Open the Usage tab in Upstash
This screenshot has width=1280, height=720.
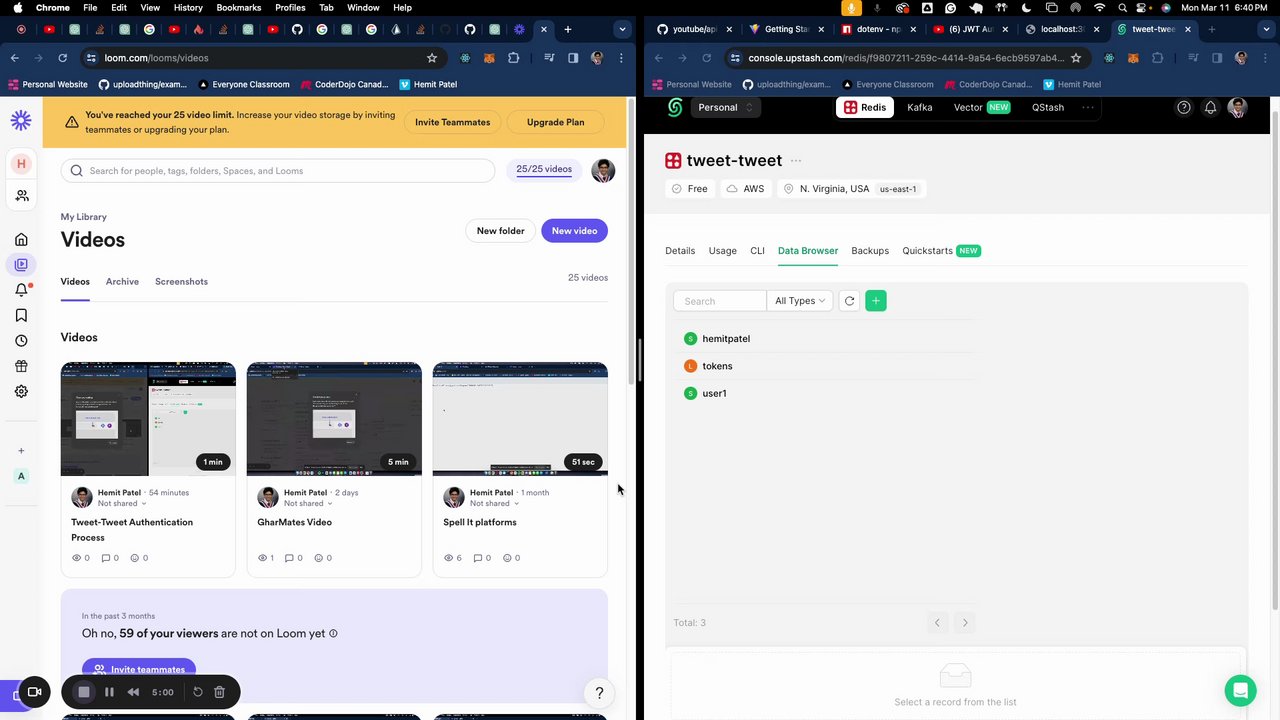723,251
